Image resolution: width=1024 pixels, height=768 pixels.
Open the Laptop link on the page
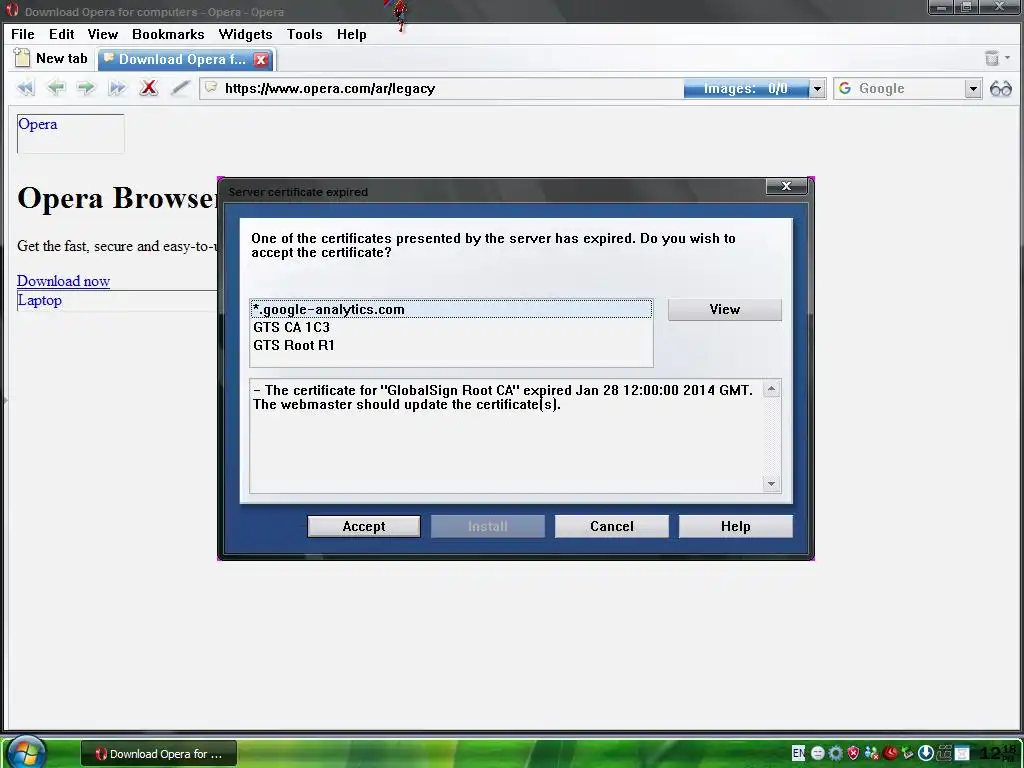[39, 300]
